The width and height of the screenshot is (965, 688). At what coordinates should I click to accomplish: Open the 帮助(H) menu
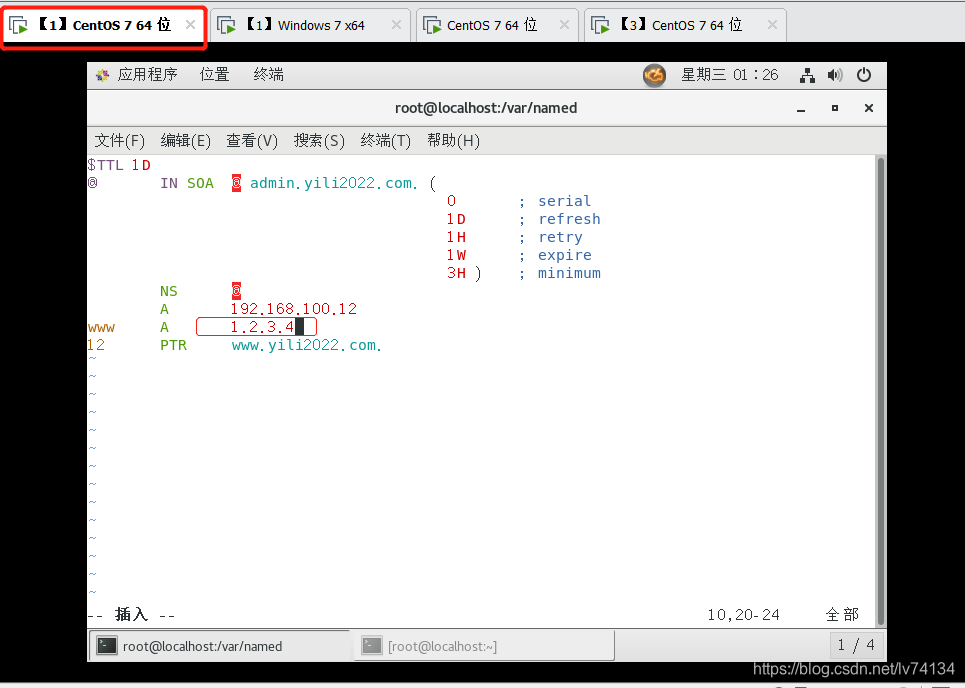[x=453, y=141]
